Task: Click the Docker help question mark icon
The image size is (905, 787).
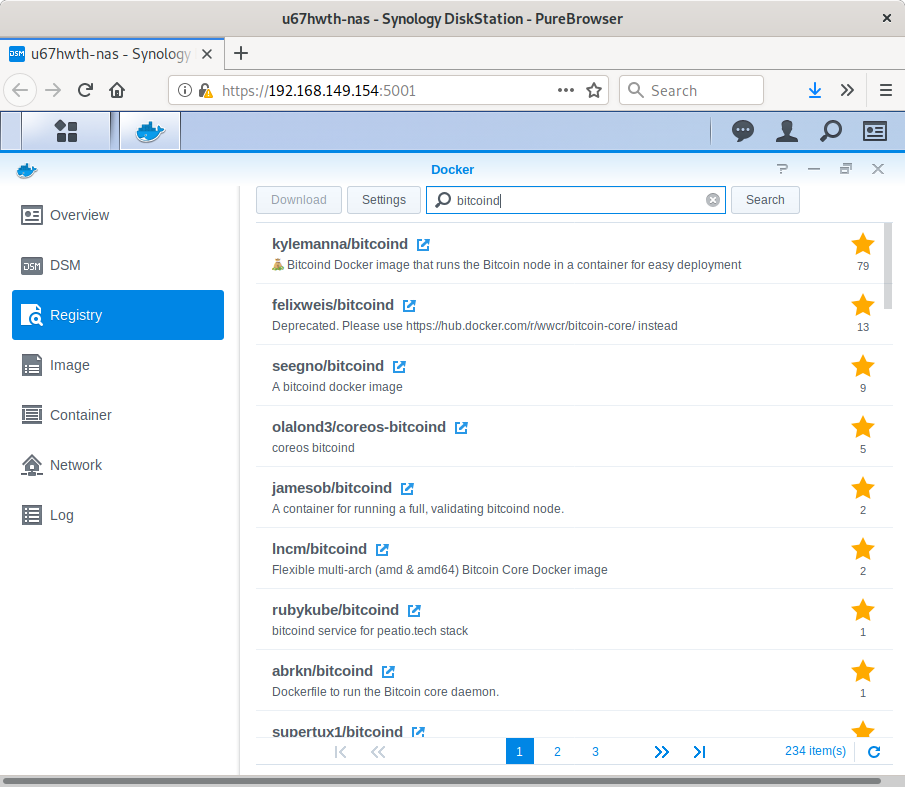Action: click(783, 169)
